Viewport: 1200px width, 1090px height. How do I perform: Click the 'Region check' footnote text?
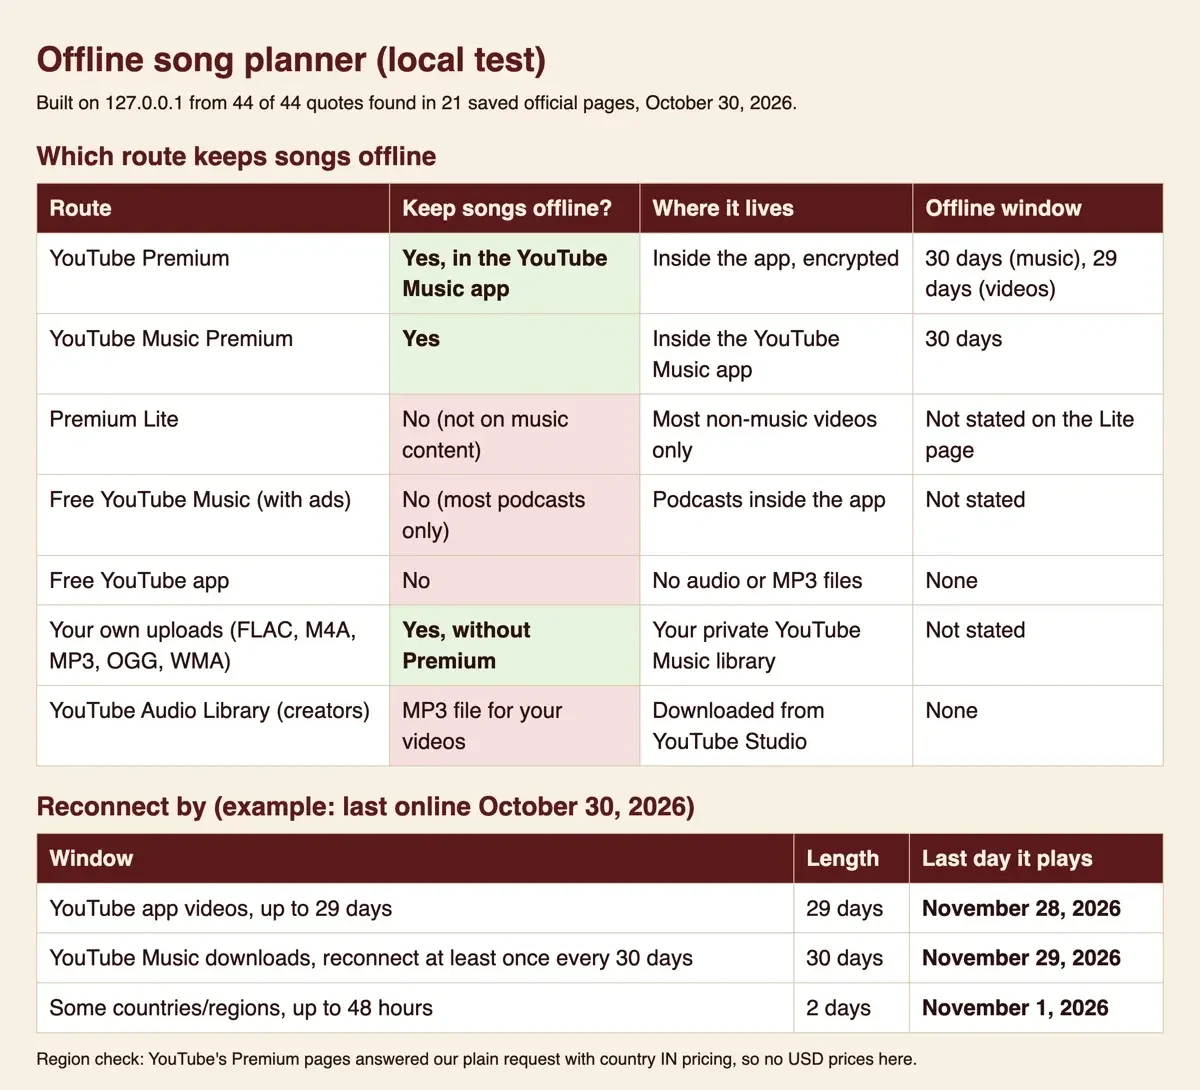pos(476,1059)
